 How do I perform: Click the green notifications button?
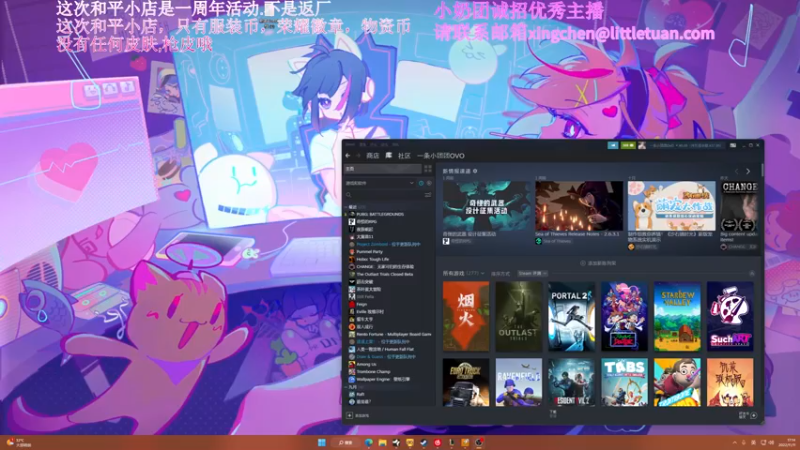point(628,145)
